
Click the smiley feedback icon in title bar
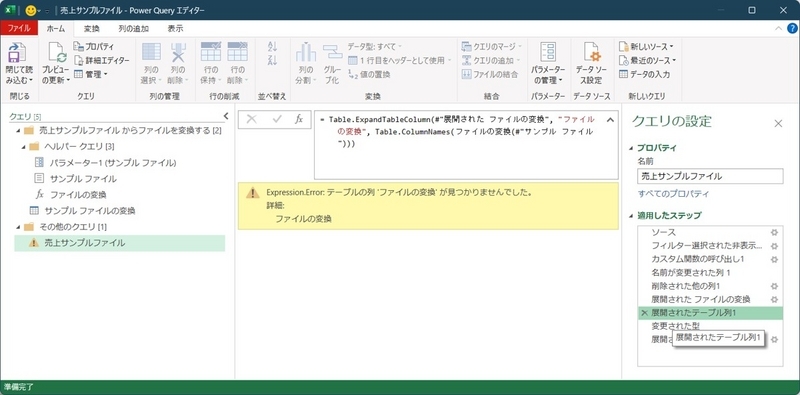pyautogui.click(x=31, y=10)
